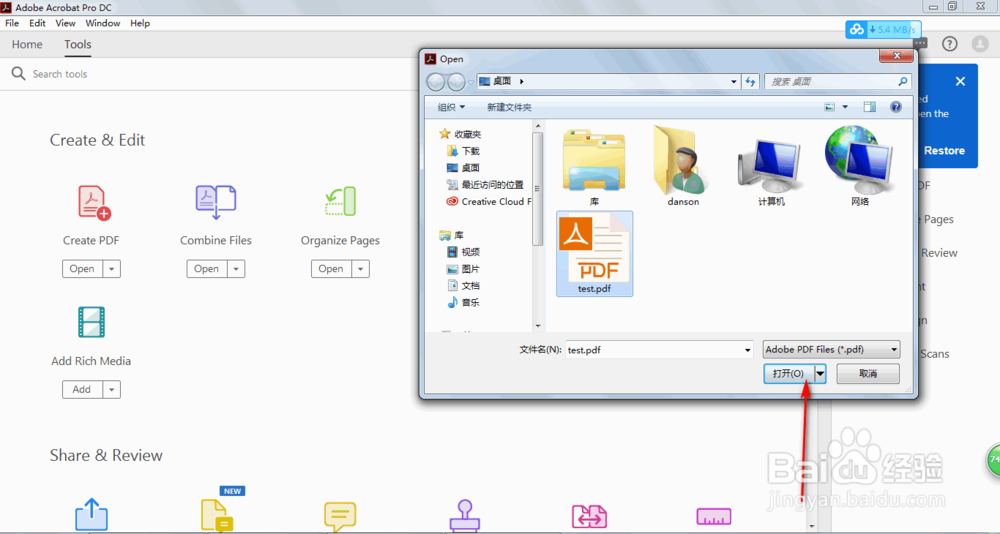Click the Create PDF tool icon
Viewport: 1000px width, 534px height.
[94, 202]
